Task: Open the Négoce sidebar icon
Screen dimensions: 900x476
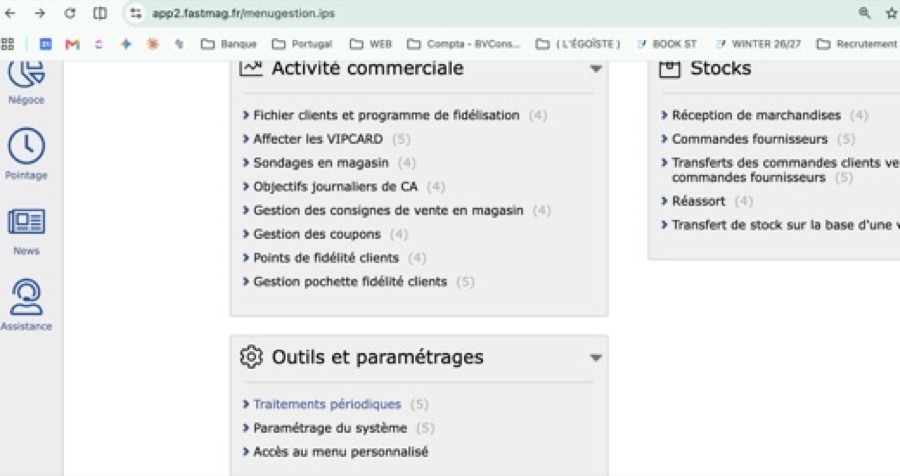Action: [26, 73]
